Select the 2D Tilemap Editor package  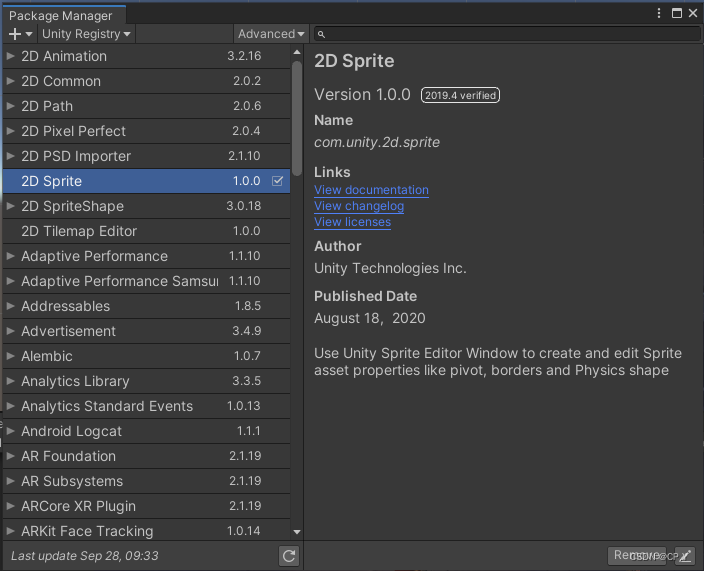coord(146,231)
